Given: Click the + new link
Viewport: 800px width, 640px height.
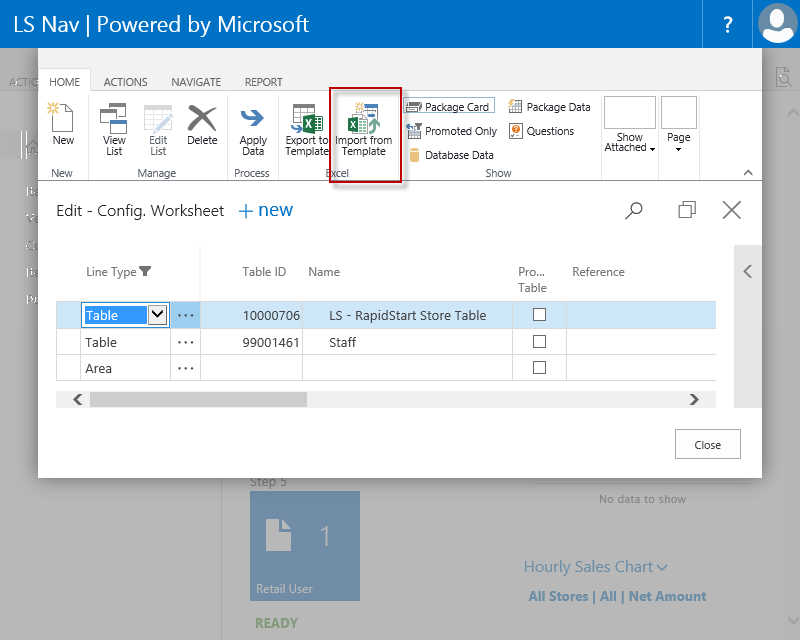Looking at the screenshot, I should pos(266,210).
